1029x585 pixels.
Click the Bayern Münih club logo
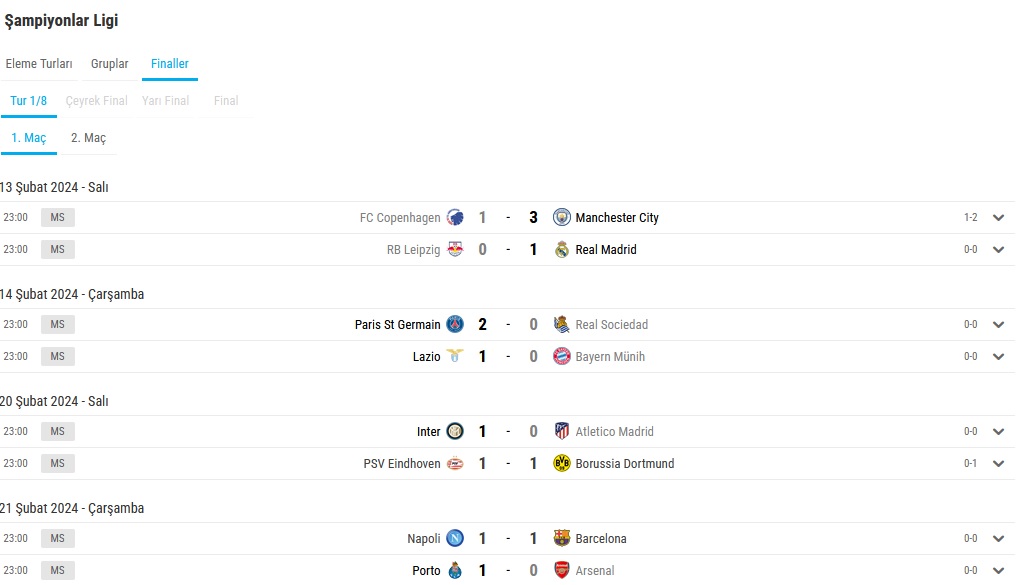(561, 357)
